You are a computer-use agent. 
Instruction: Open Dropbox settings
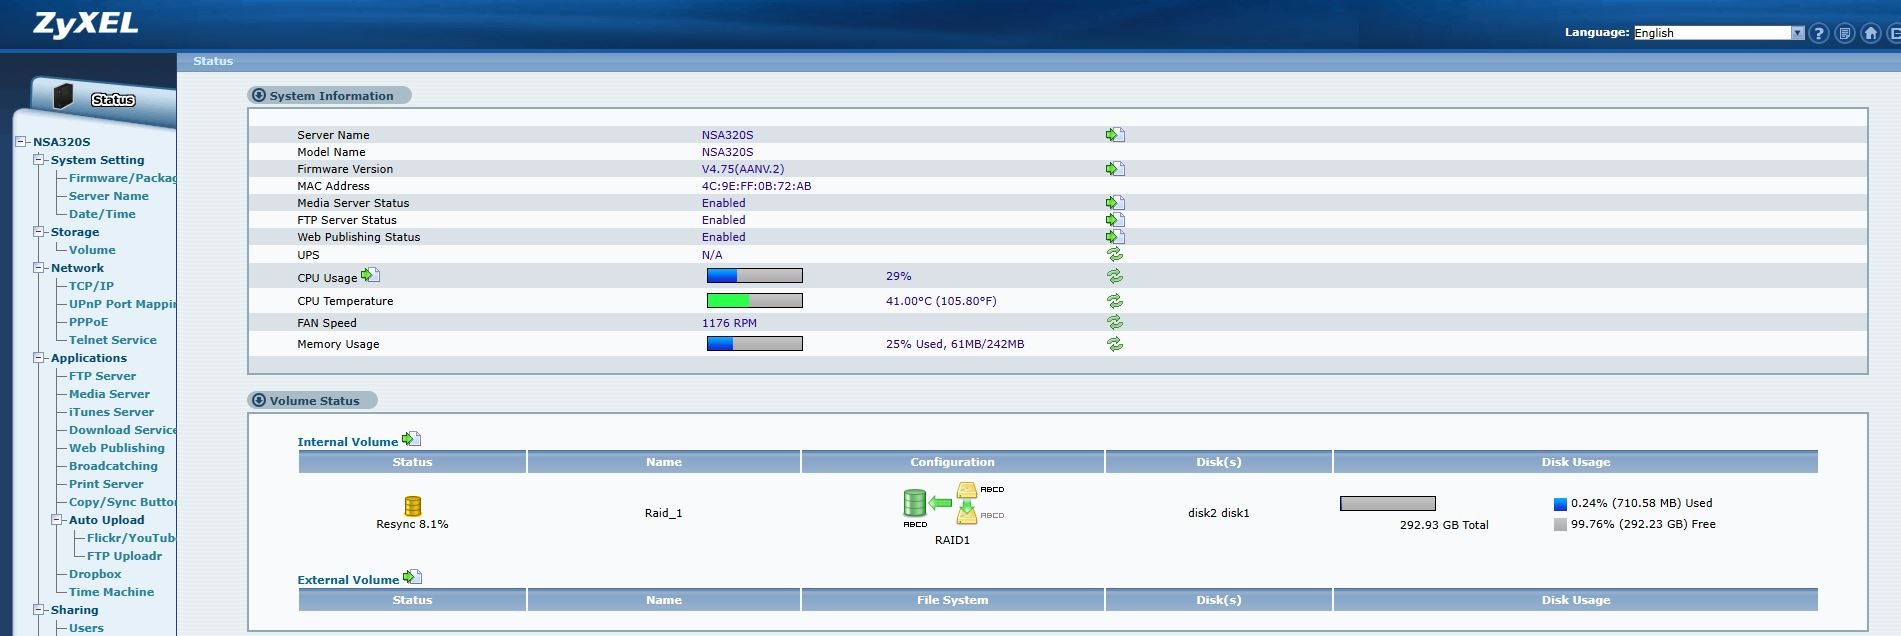pos(95,574)
